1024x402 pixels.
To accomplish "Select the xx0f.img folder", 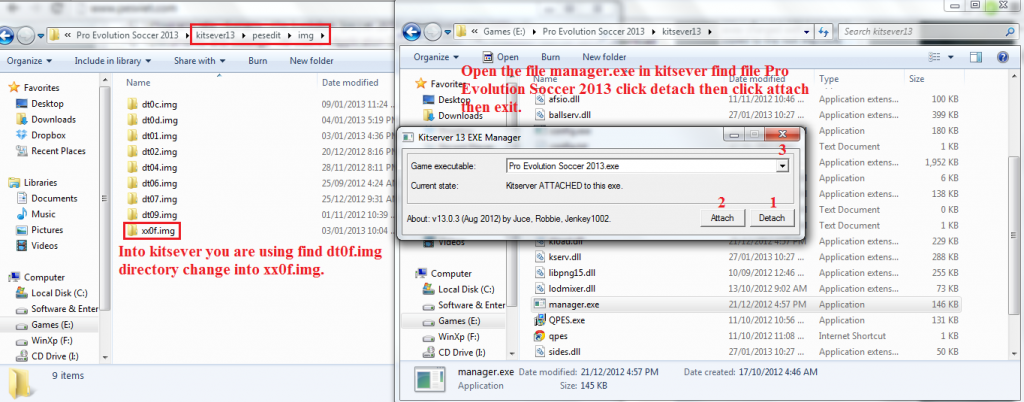I will point(152,230).
